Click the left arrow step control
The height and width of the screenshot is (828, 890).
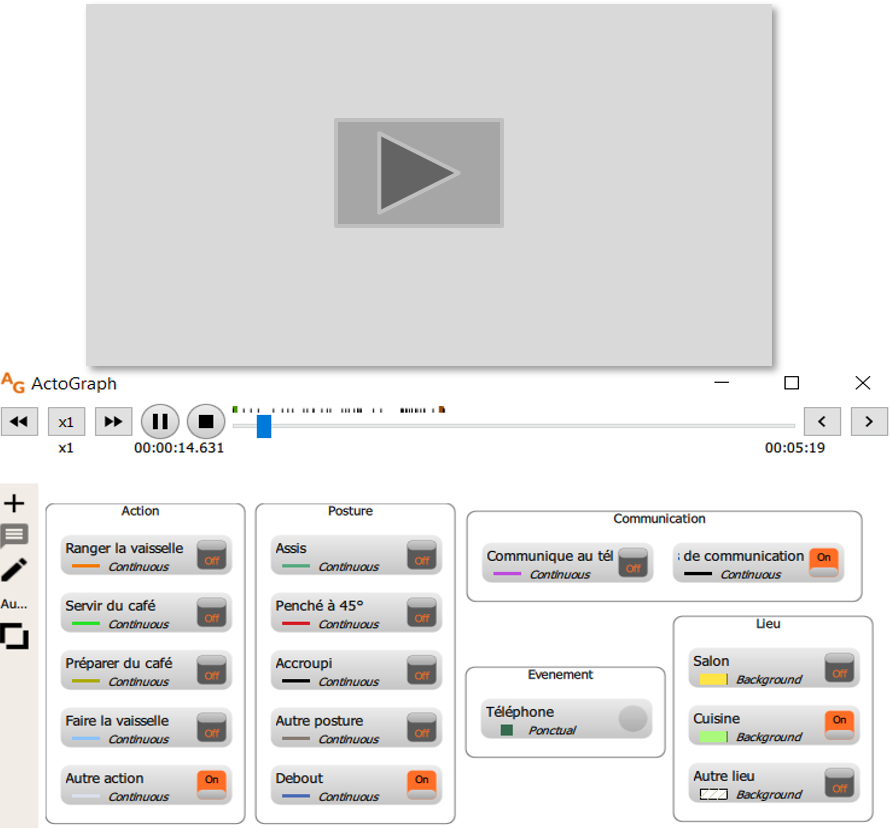coord(822,421)
